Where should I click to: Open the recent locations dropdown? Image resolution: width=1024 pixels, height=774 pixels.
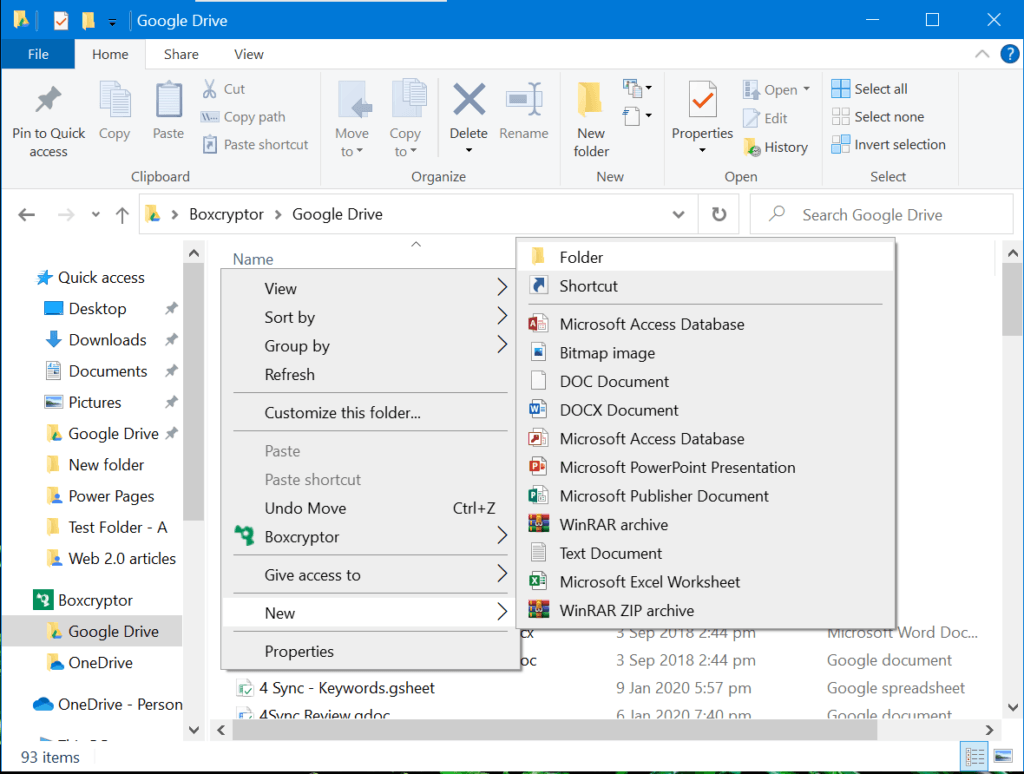[95, 214]
